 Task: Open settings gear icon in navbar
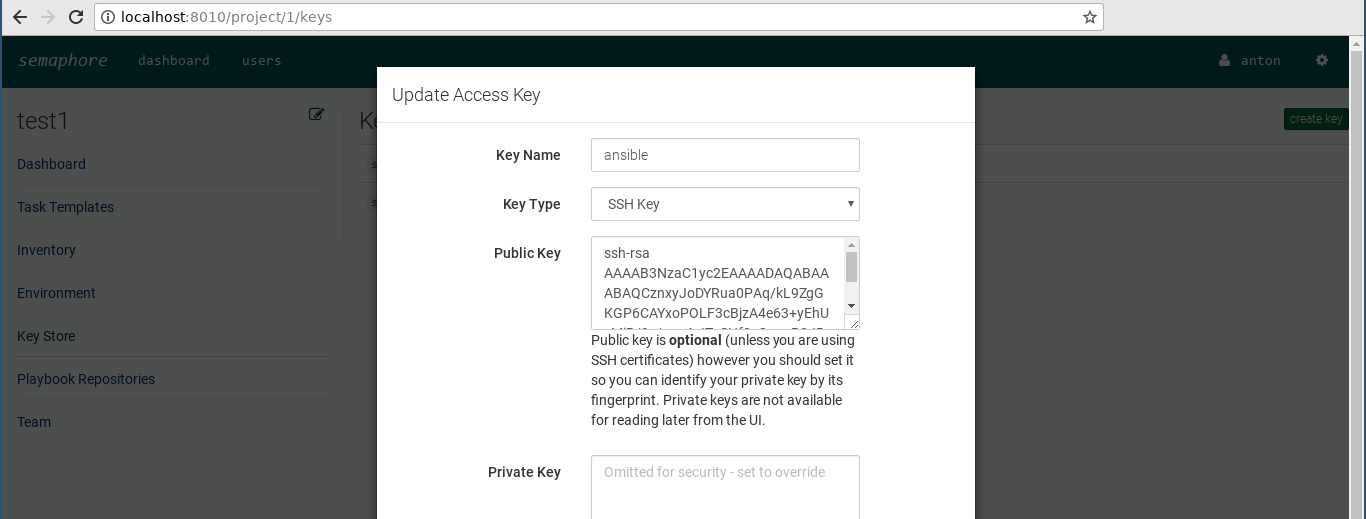(1322, 60)
